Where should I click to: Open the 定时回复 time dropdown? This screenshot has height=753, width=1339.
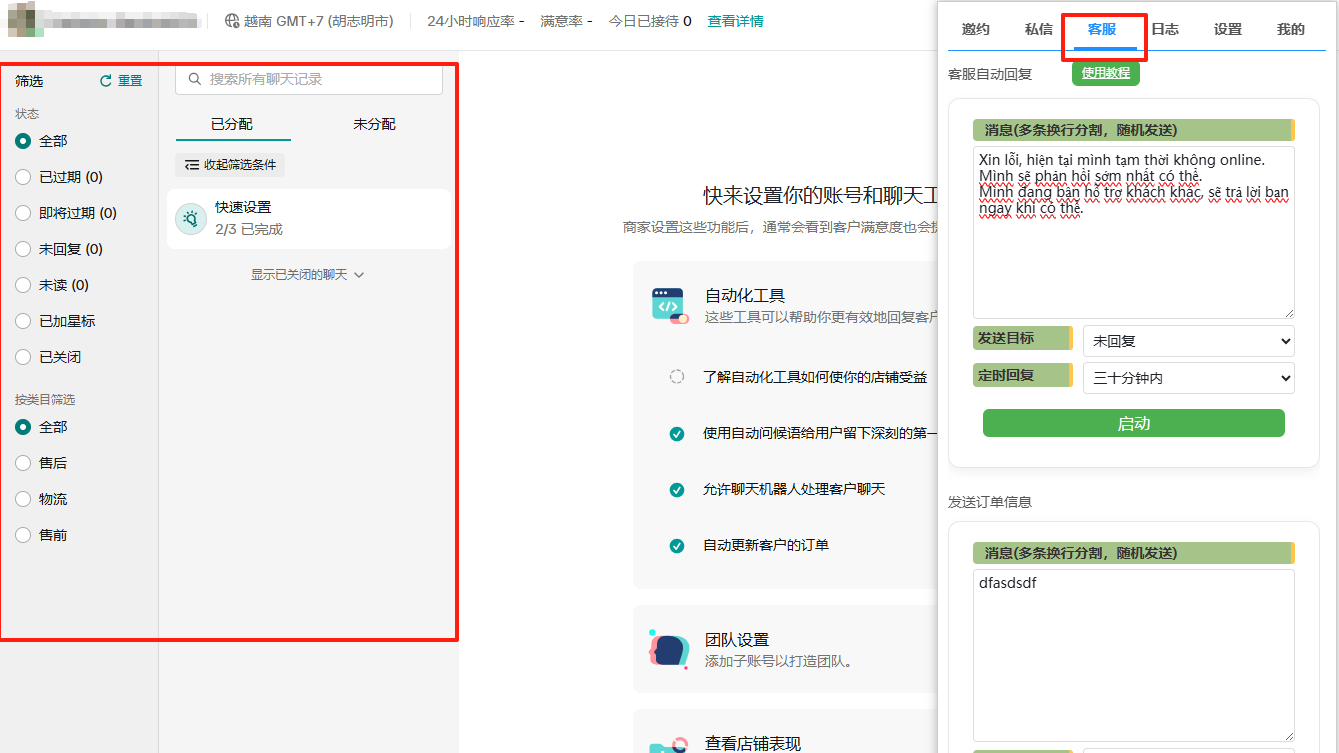(x=1188, y=378)
